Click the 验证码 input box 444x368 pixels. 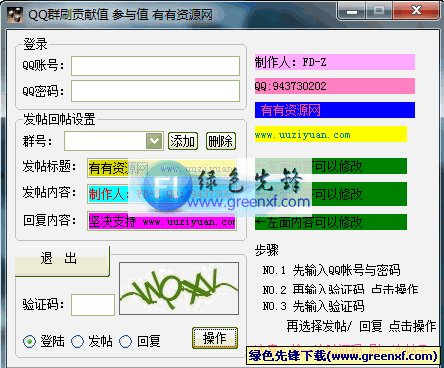[x=93, y=305]
